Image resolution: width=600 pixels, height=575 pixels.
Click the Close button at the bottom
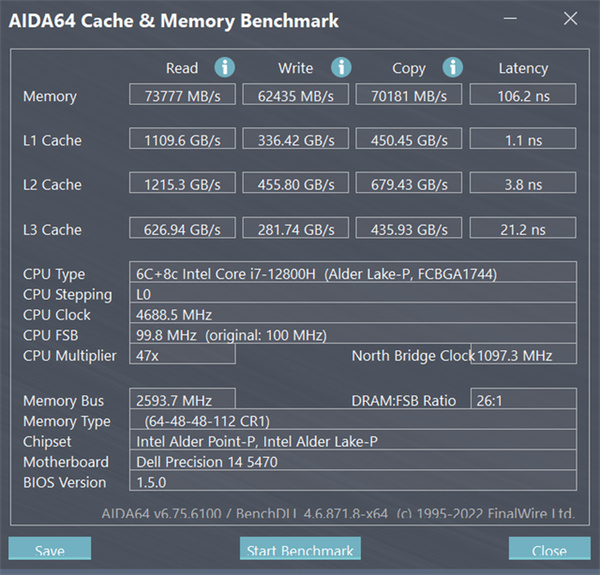point(549,550)
